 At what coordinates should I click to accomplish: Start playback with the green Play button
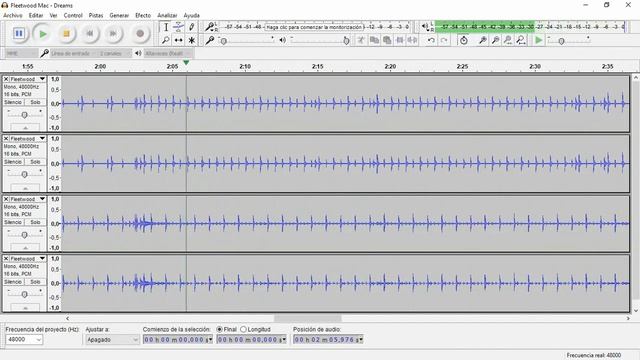coord(42,33)
